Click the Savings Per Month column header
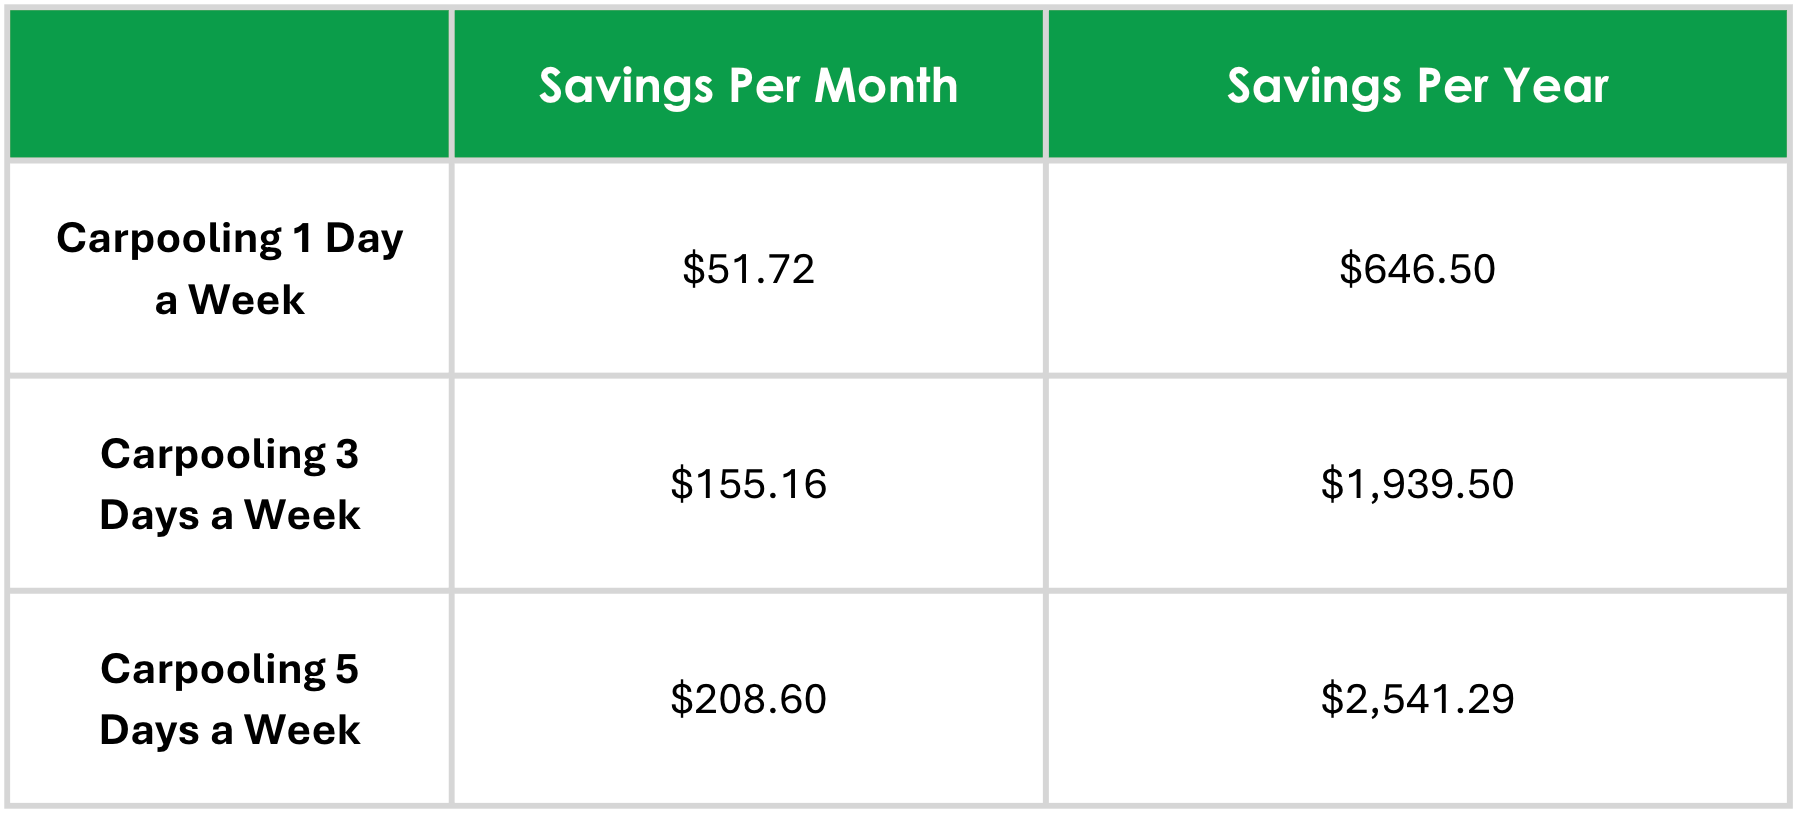Image resolution: width=1802 pixels, height=816 pixels. click(748, 85)
